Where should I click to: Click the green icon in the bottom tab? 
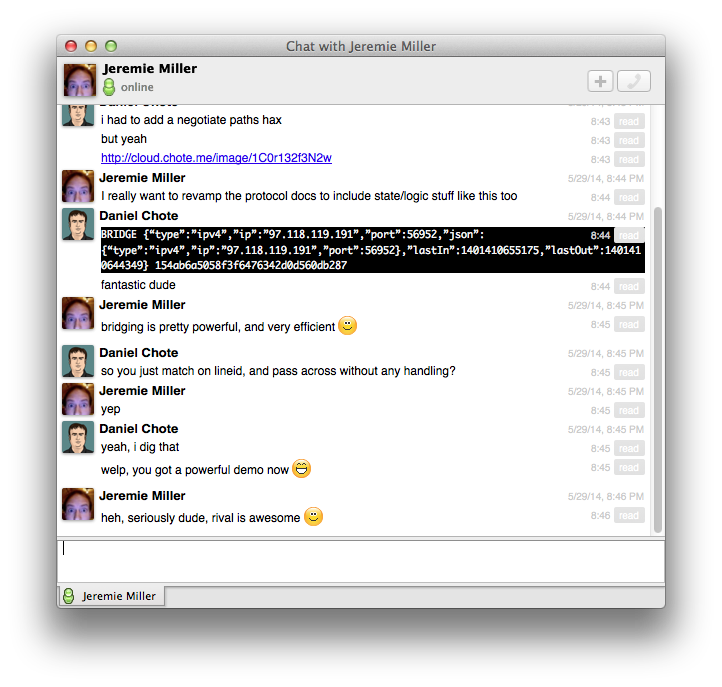pos(69,596)
